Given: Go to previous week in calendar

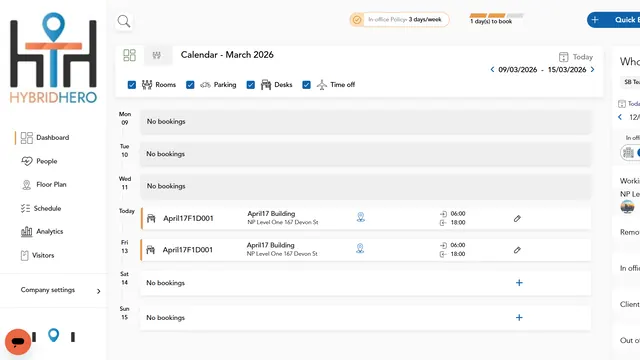Looking at the screenshot, I should pos(492,69).
